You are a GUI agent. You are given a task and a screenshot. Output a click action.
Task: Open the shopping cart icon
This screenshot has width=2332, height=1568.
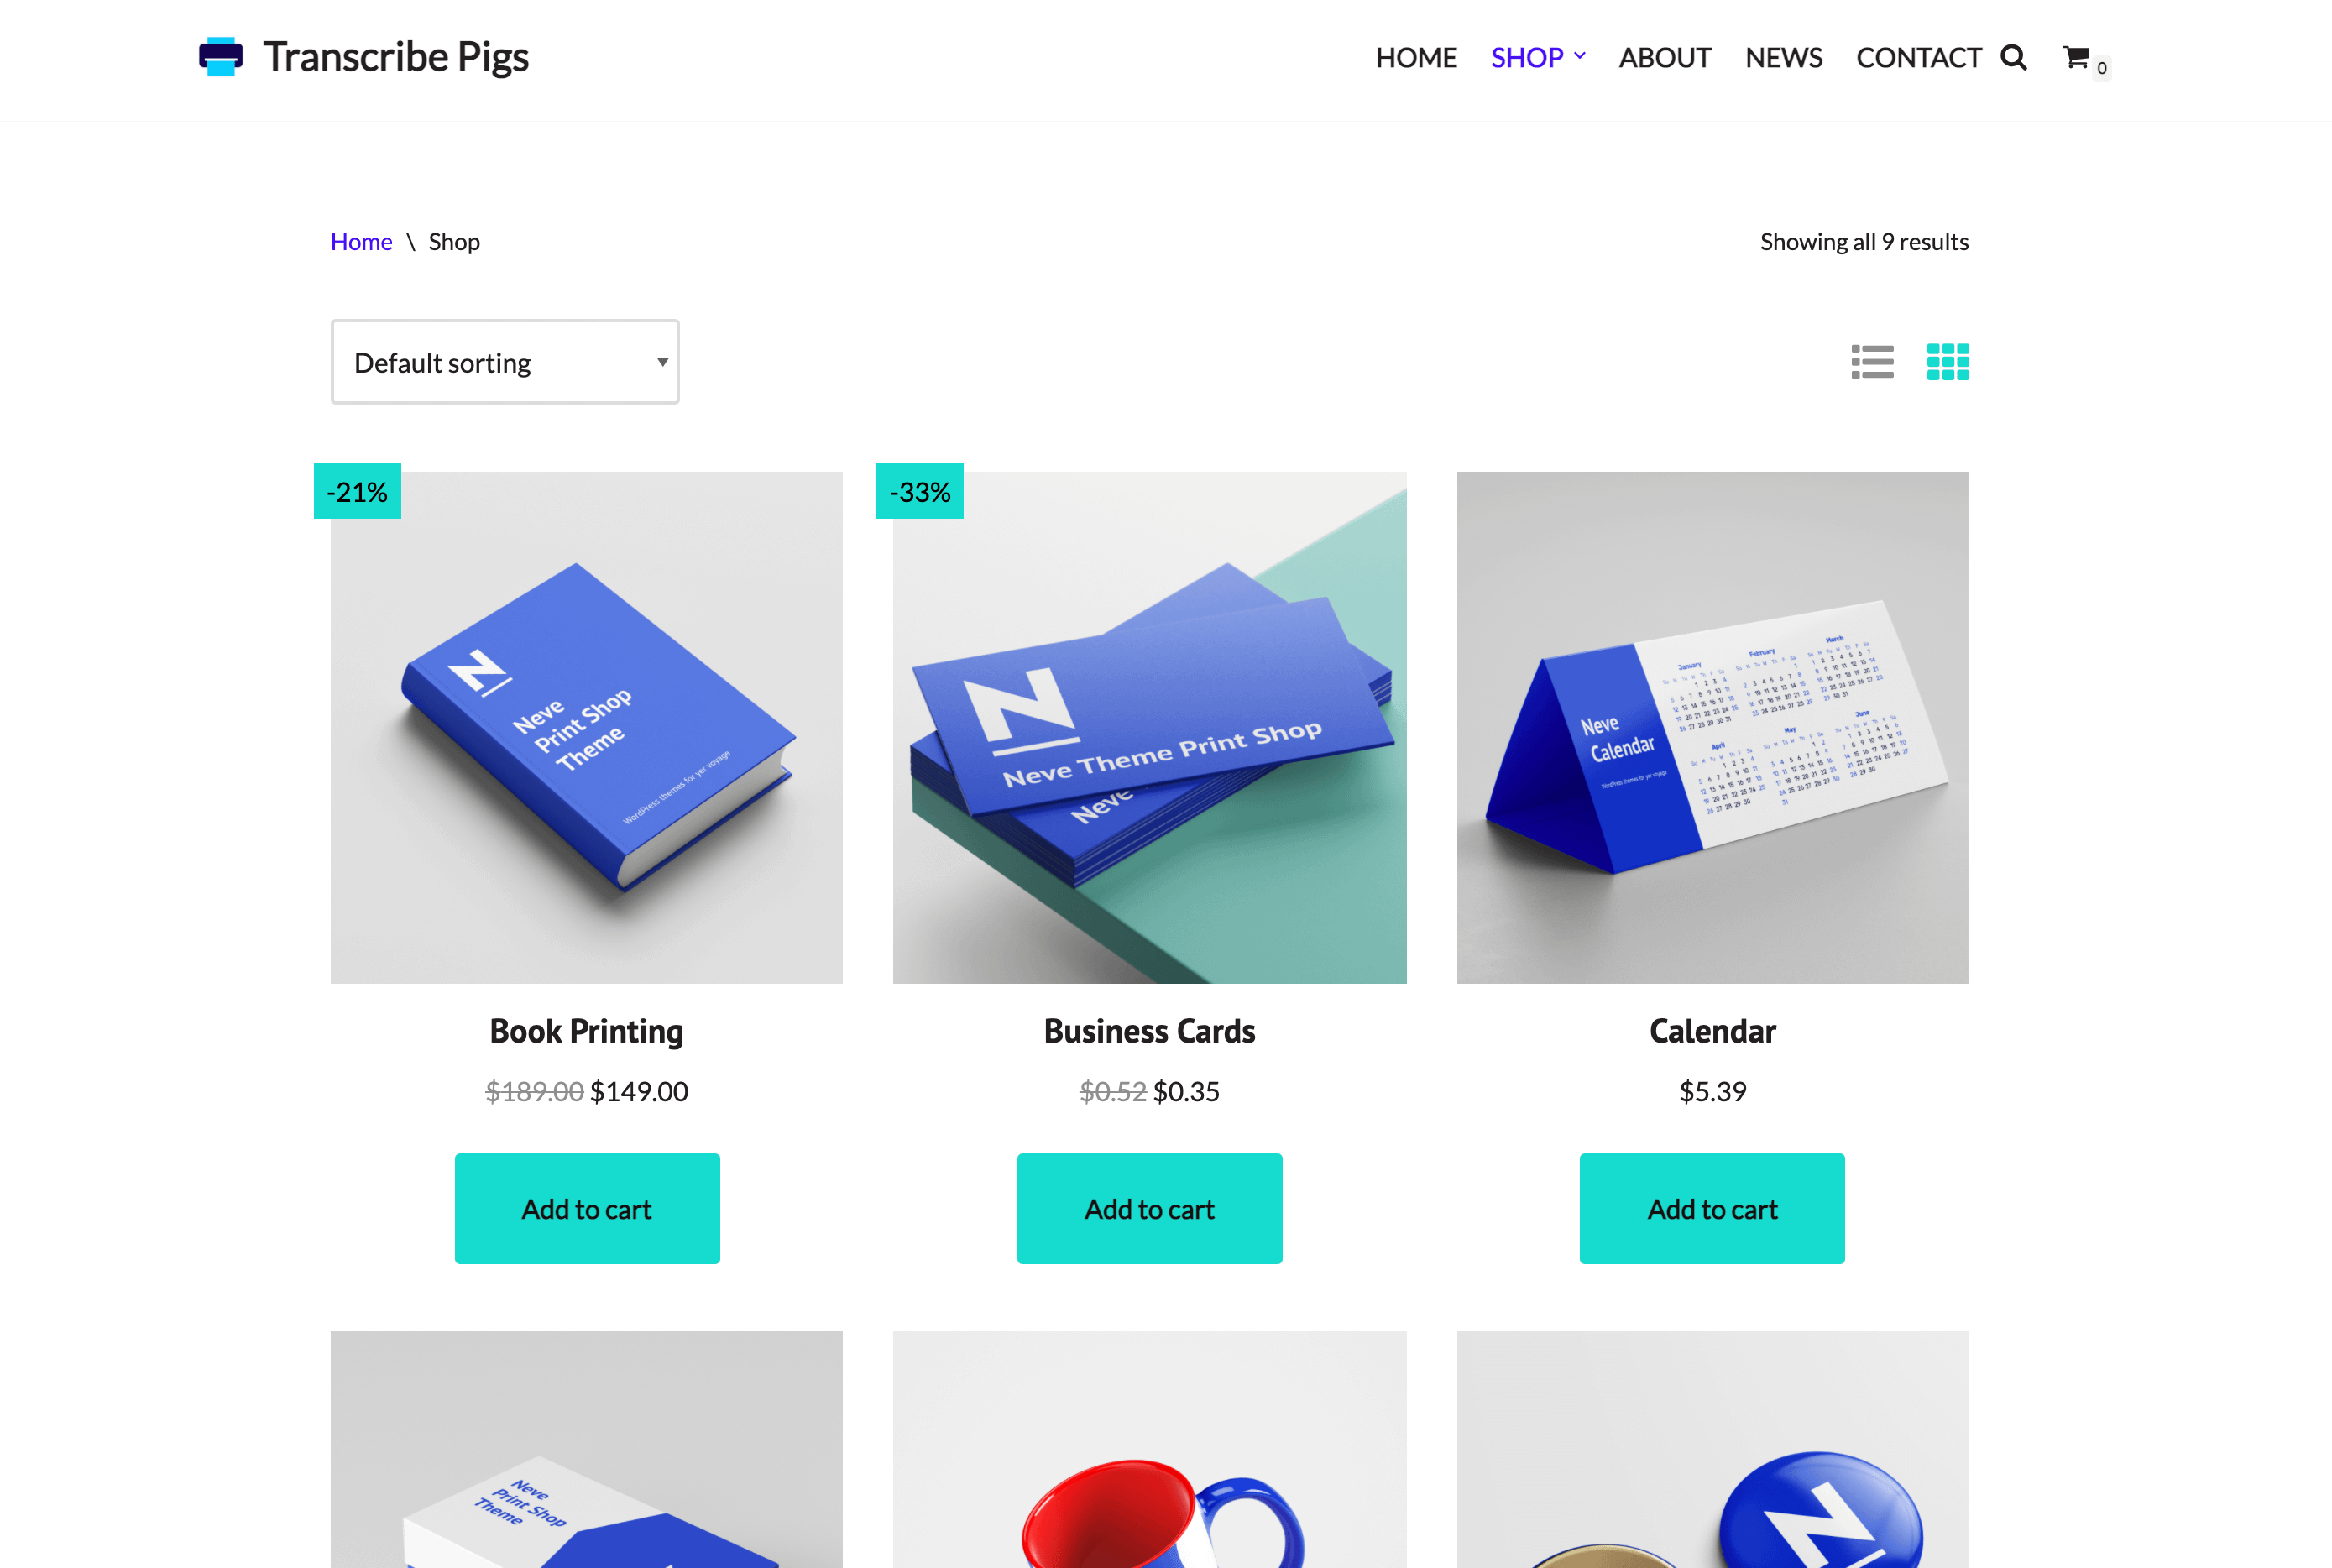click(2076, 57)
